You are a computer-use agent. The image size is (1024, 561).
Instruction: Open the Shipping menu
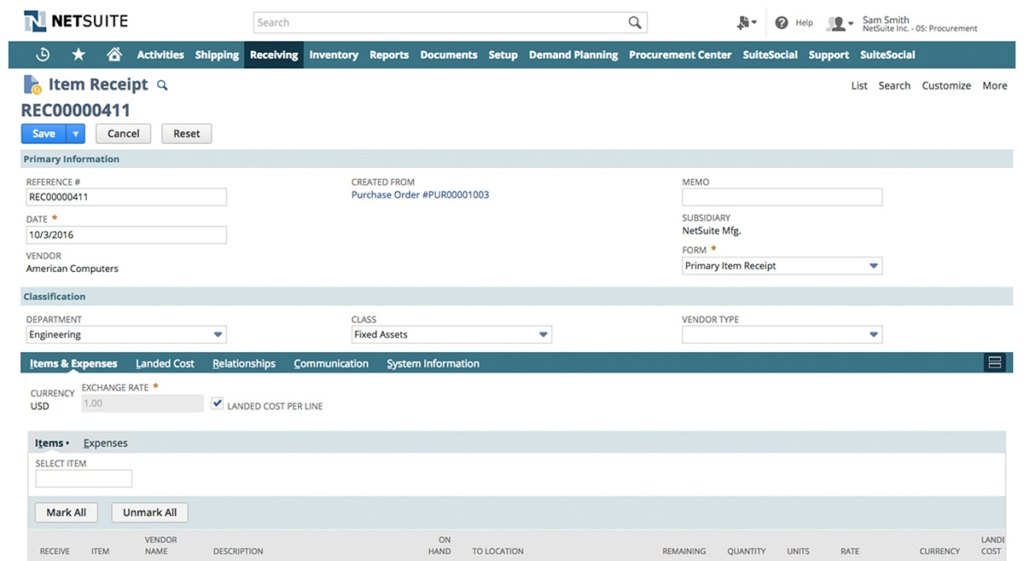coord(217,55)
